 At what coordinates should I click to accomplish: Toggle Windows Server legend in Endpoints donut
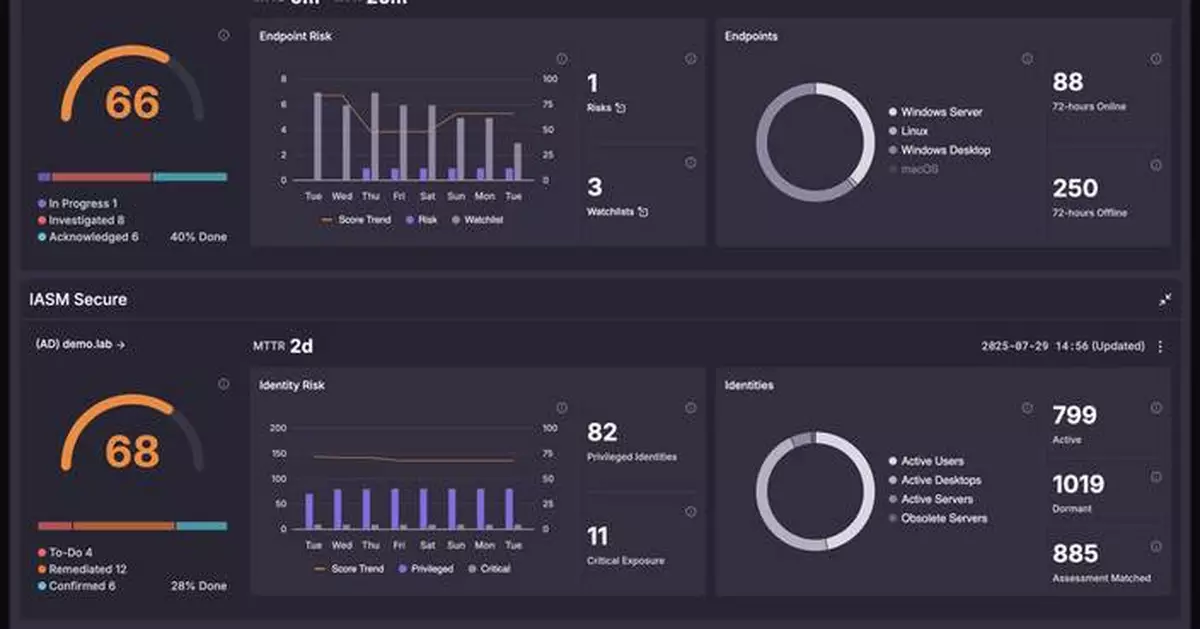935,112
